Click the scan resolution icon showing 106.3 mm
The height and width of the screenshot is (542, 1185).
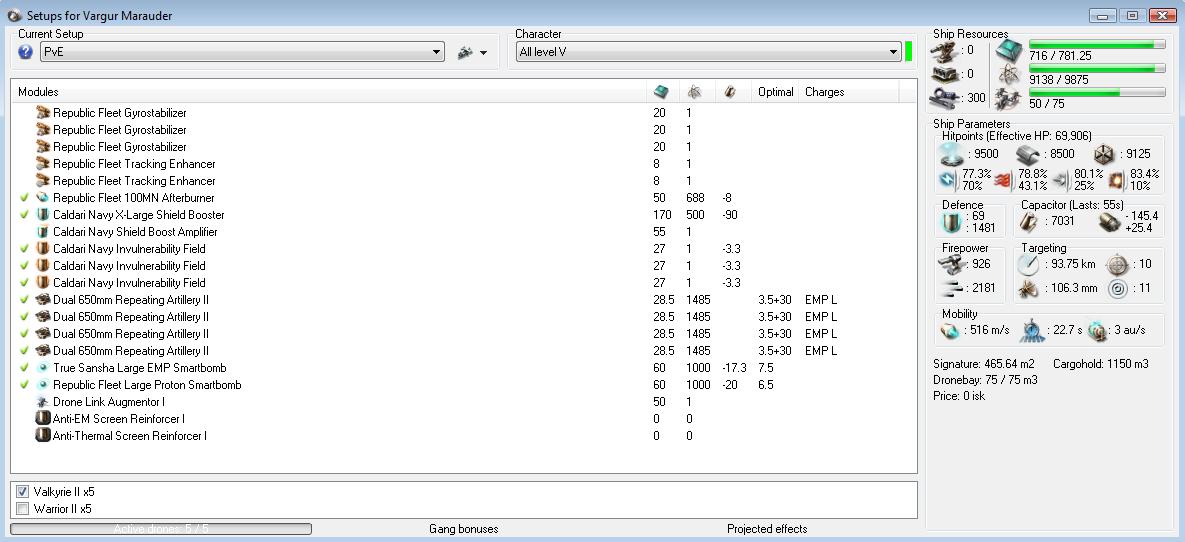click(x=1029, y=288)
